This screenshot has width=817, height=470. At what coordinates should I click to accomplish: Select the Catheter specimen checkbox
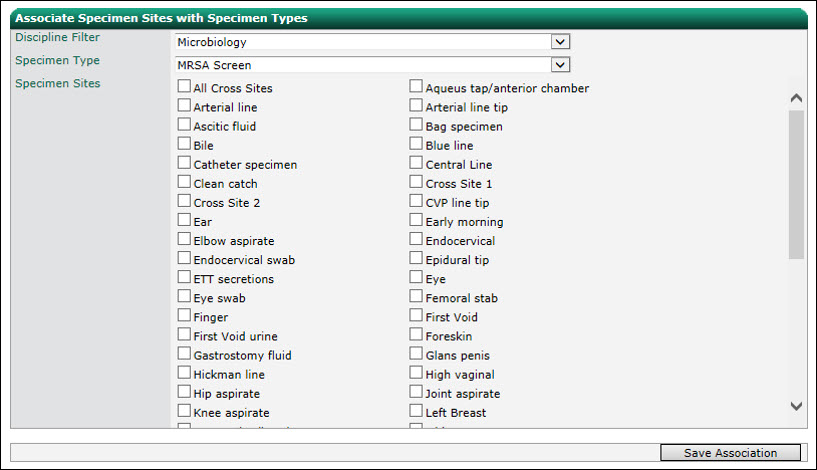[184, 163]
